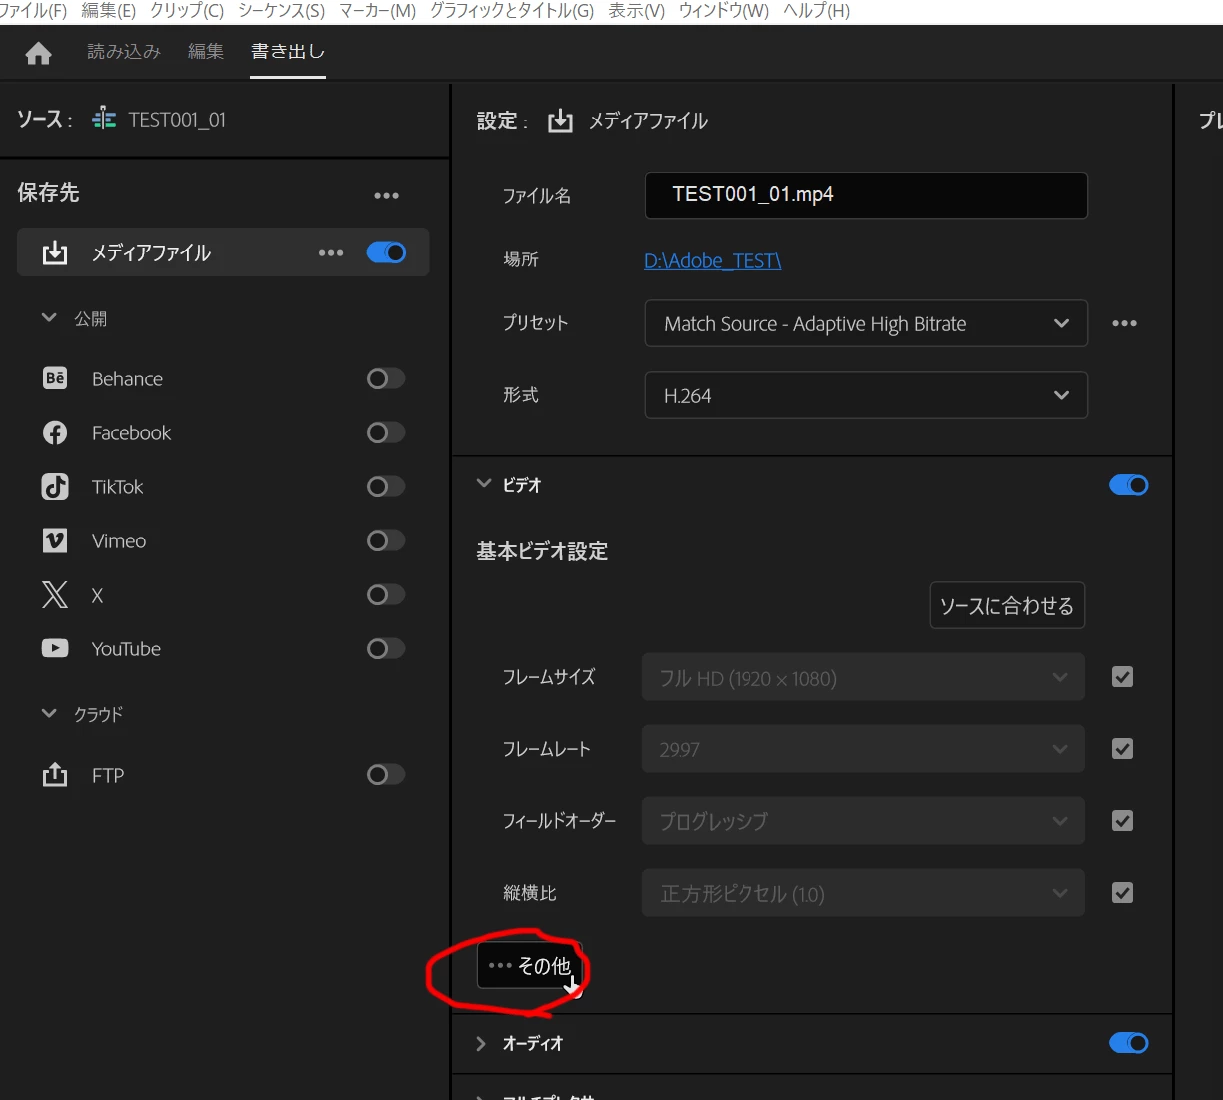Uncheck the フィールドオーダー match-source checkbox
Screen dimensions: 1223x1100
(1122, 821)
